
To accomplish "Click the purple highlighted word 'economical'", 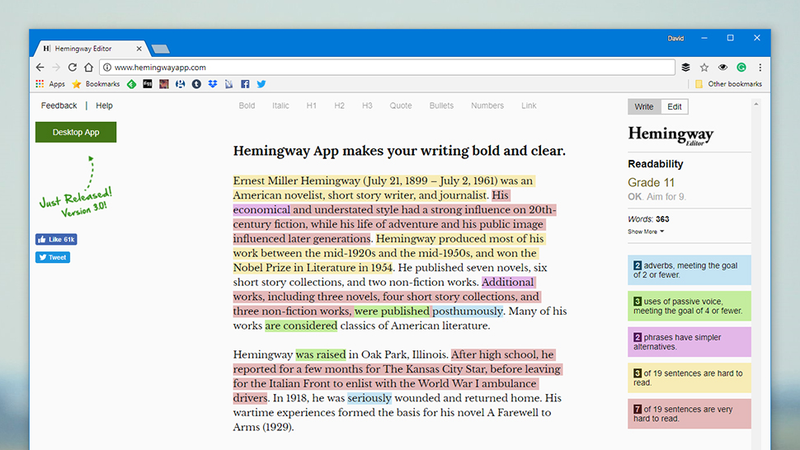I will tap(262, 210).
